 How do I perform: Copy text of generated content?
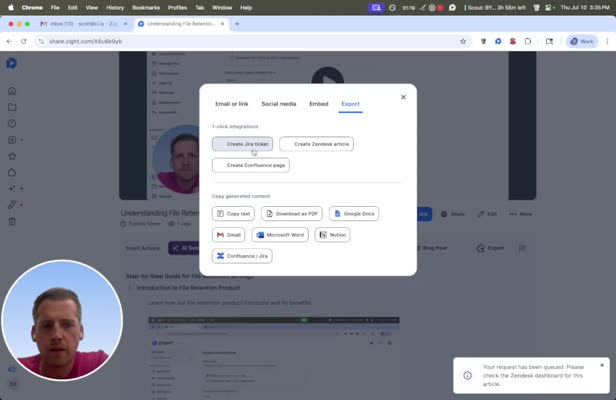[233, 213]
